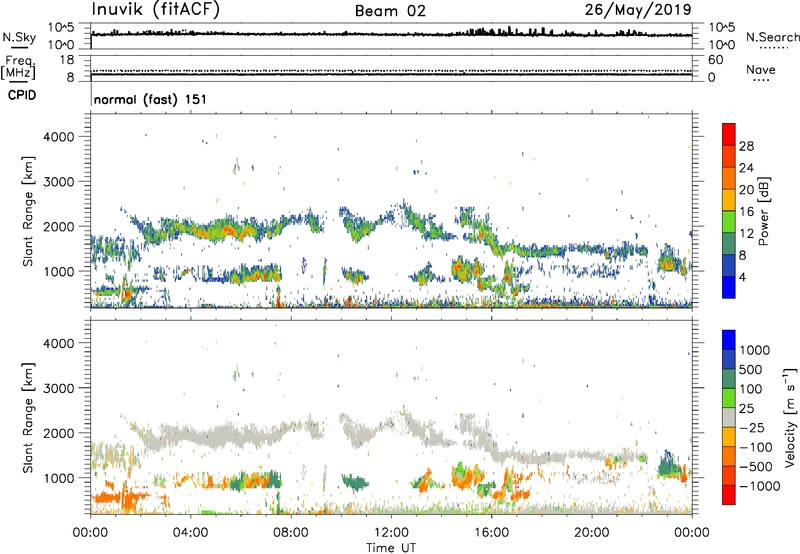
Task: Click the '04:00' time tick label
Action: tap(190, 533)
